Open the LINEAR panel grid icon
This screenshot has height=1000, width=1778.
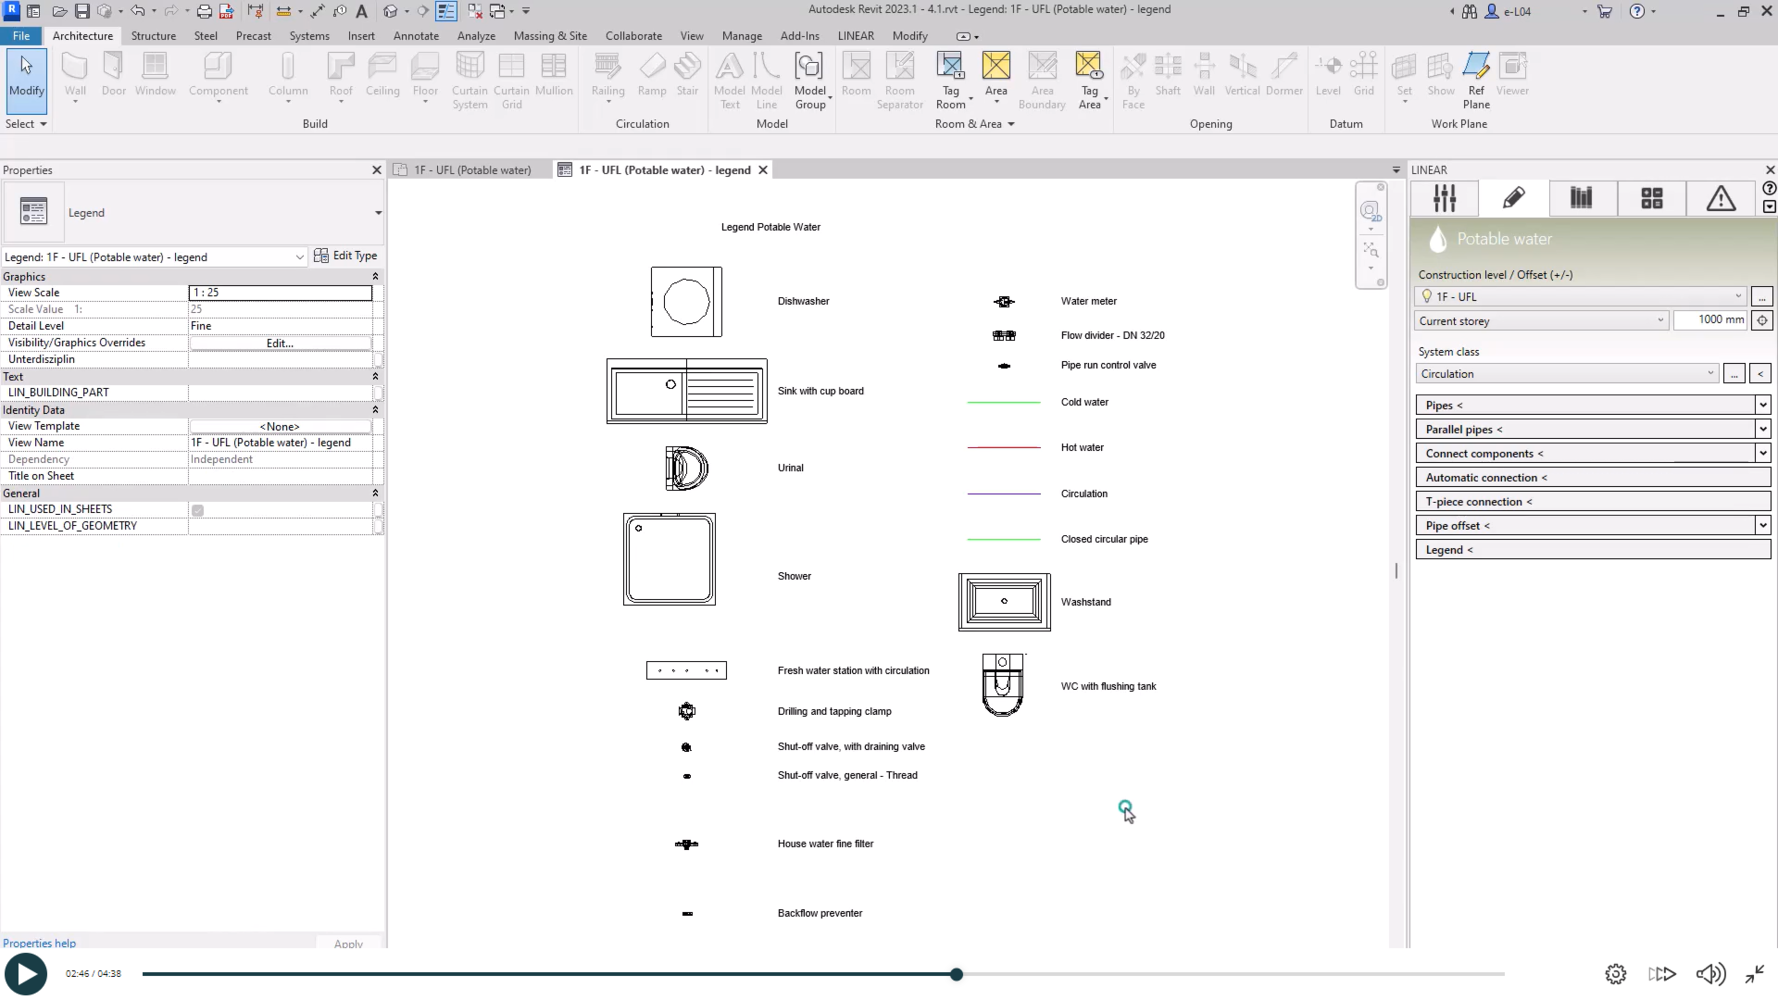point(1651,198)
